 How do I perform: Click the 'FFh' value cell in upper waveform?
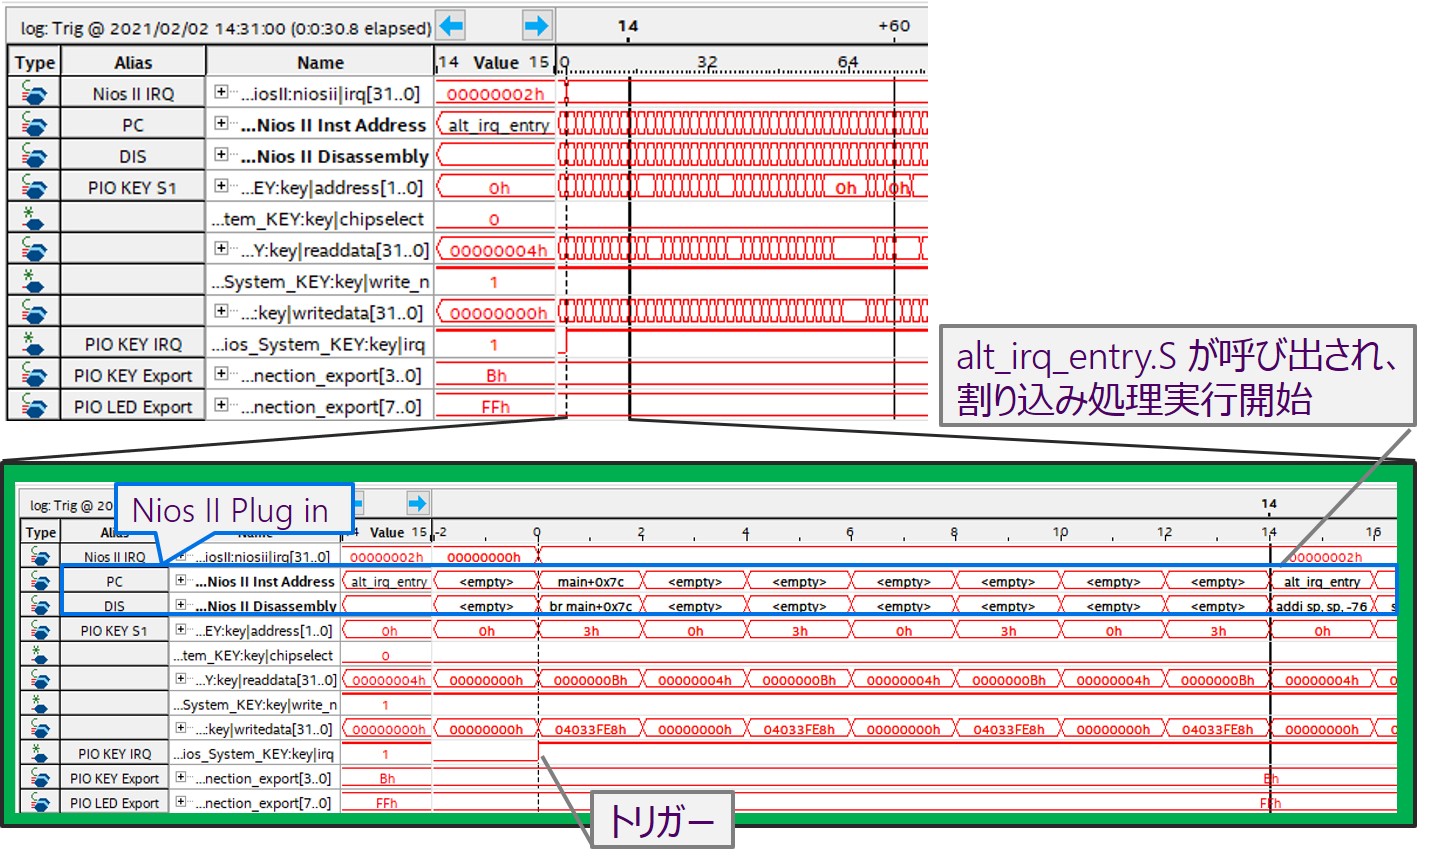[x=495, y=407]
